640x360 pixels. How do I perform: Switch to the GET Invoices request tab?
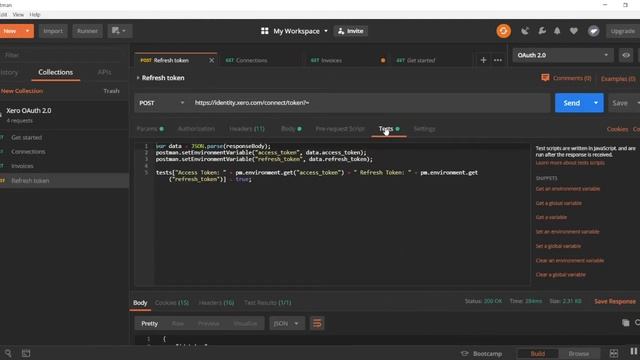pos(345,60)
